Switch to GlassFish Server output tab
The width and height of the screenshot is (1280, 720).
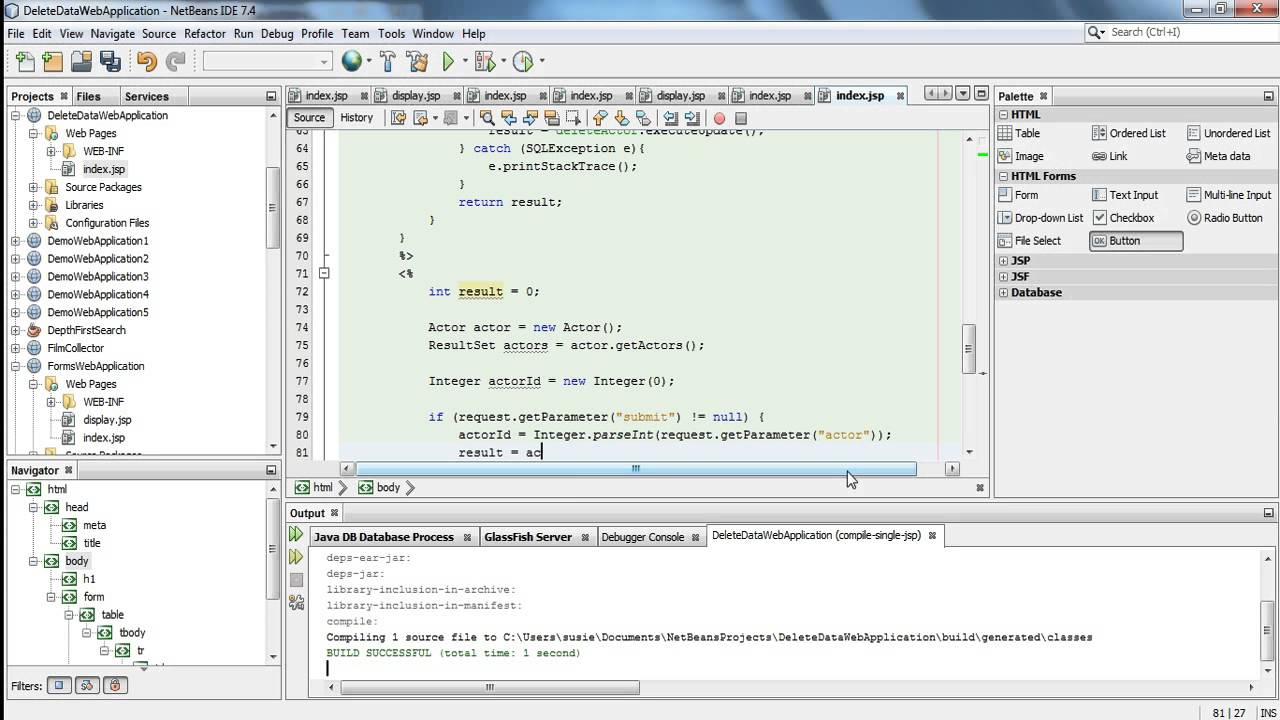coord(528,537)
